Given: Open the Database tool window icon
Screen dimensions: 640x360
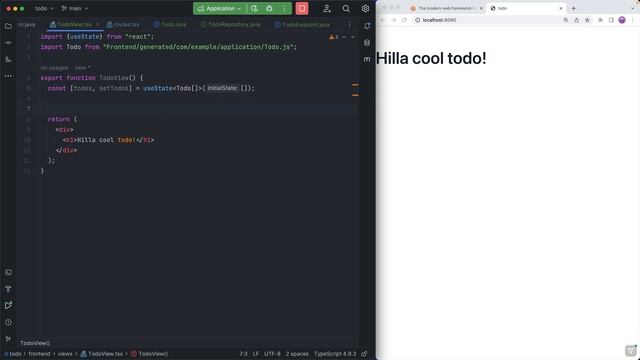Looking at the screenshot, I should (367, 42).
